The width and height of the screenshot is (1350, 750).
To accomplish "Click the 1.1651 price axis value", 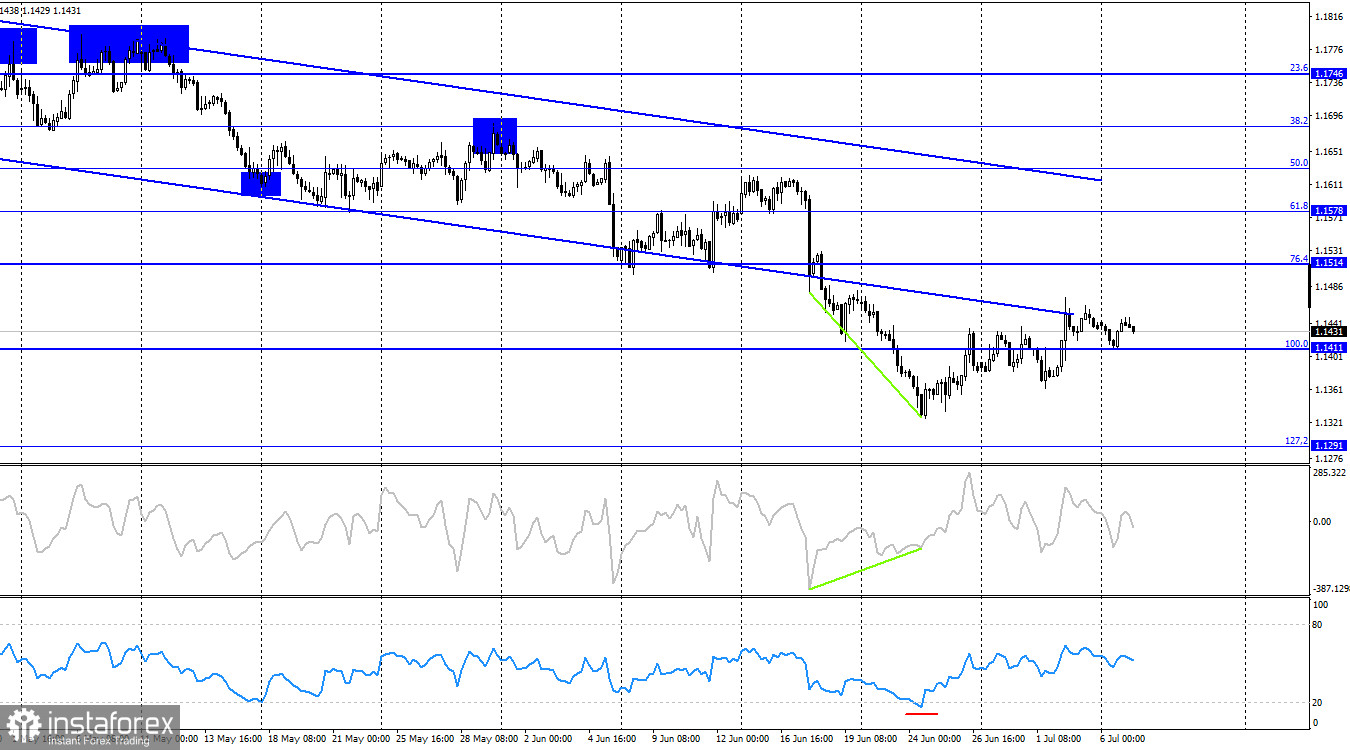I will 1331,152.
